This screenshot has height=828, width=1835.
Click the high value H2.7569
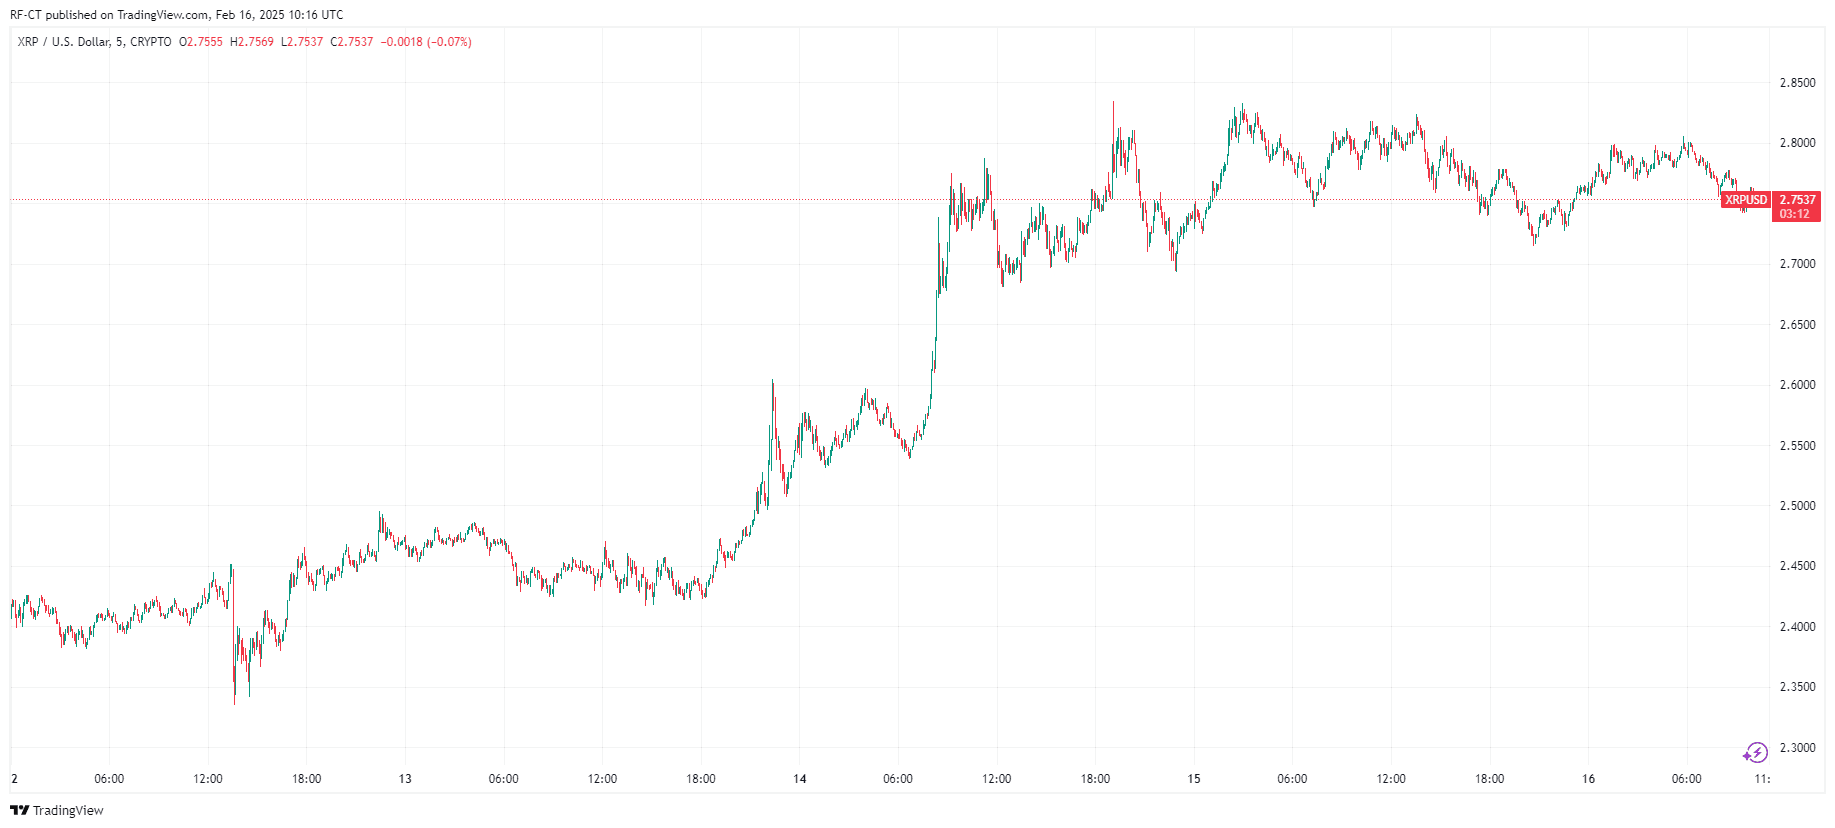252,42
